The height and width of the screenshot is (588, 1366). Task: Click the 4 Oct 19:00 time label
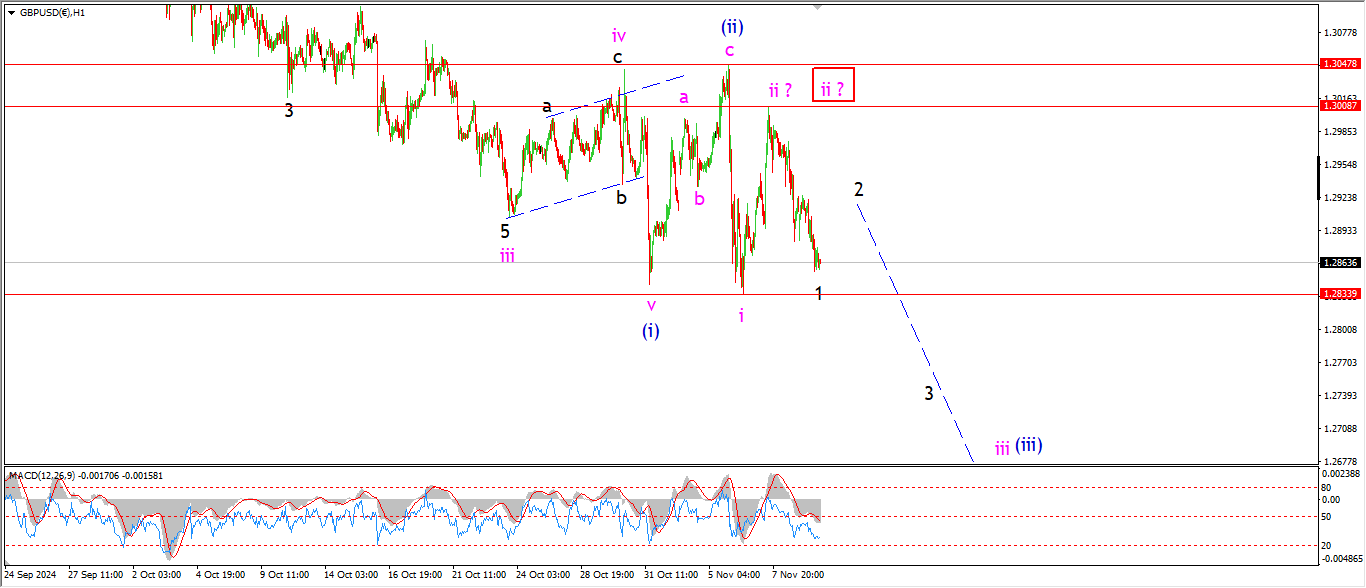222,575
